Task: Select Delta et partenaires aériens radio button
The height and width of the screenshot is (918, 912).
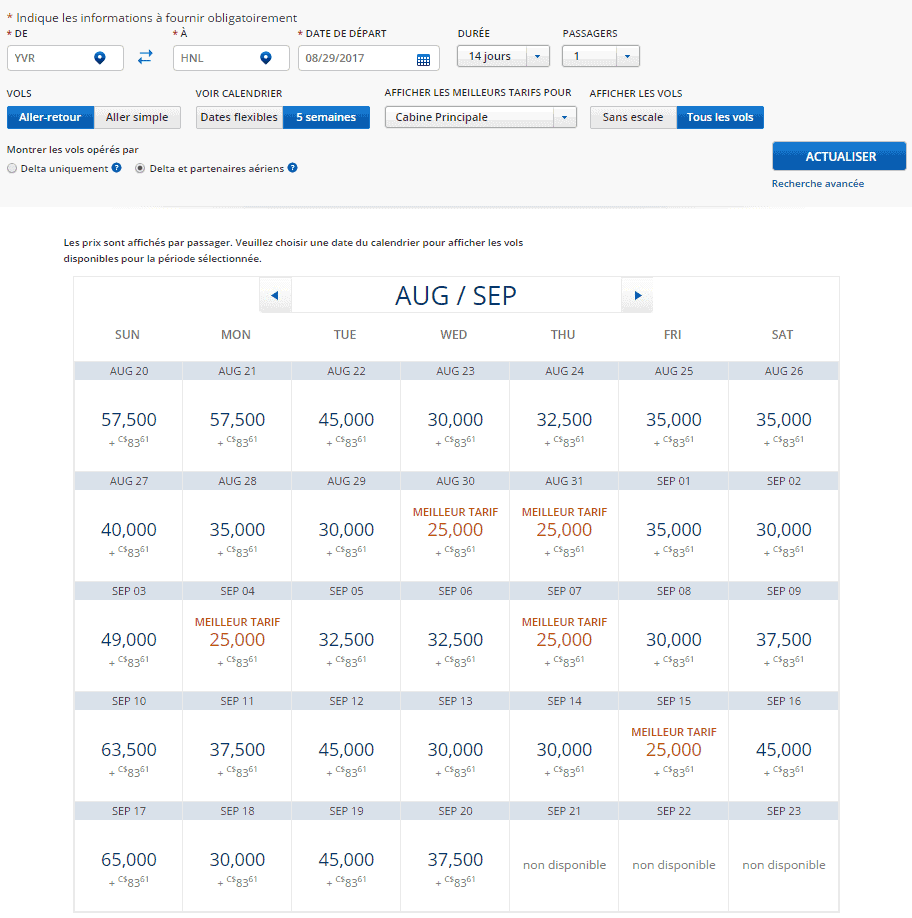Action: pos(140,169)
